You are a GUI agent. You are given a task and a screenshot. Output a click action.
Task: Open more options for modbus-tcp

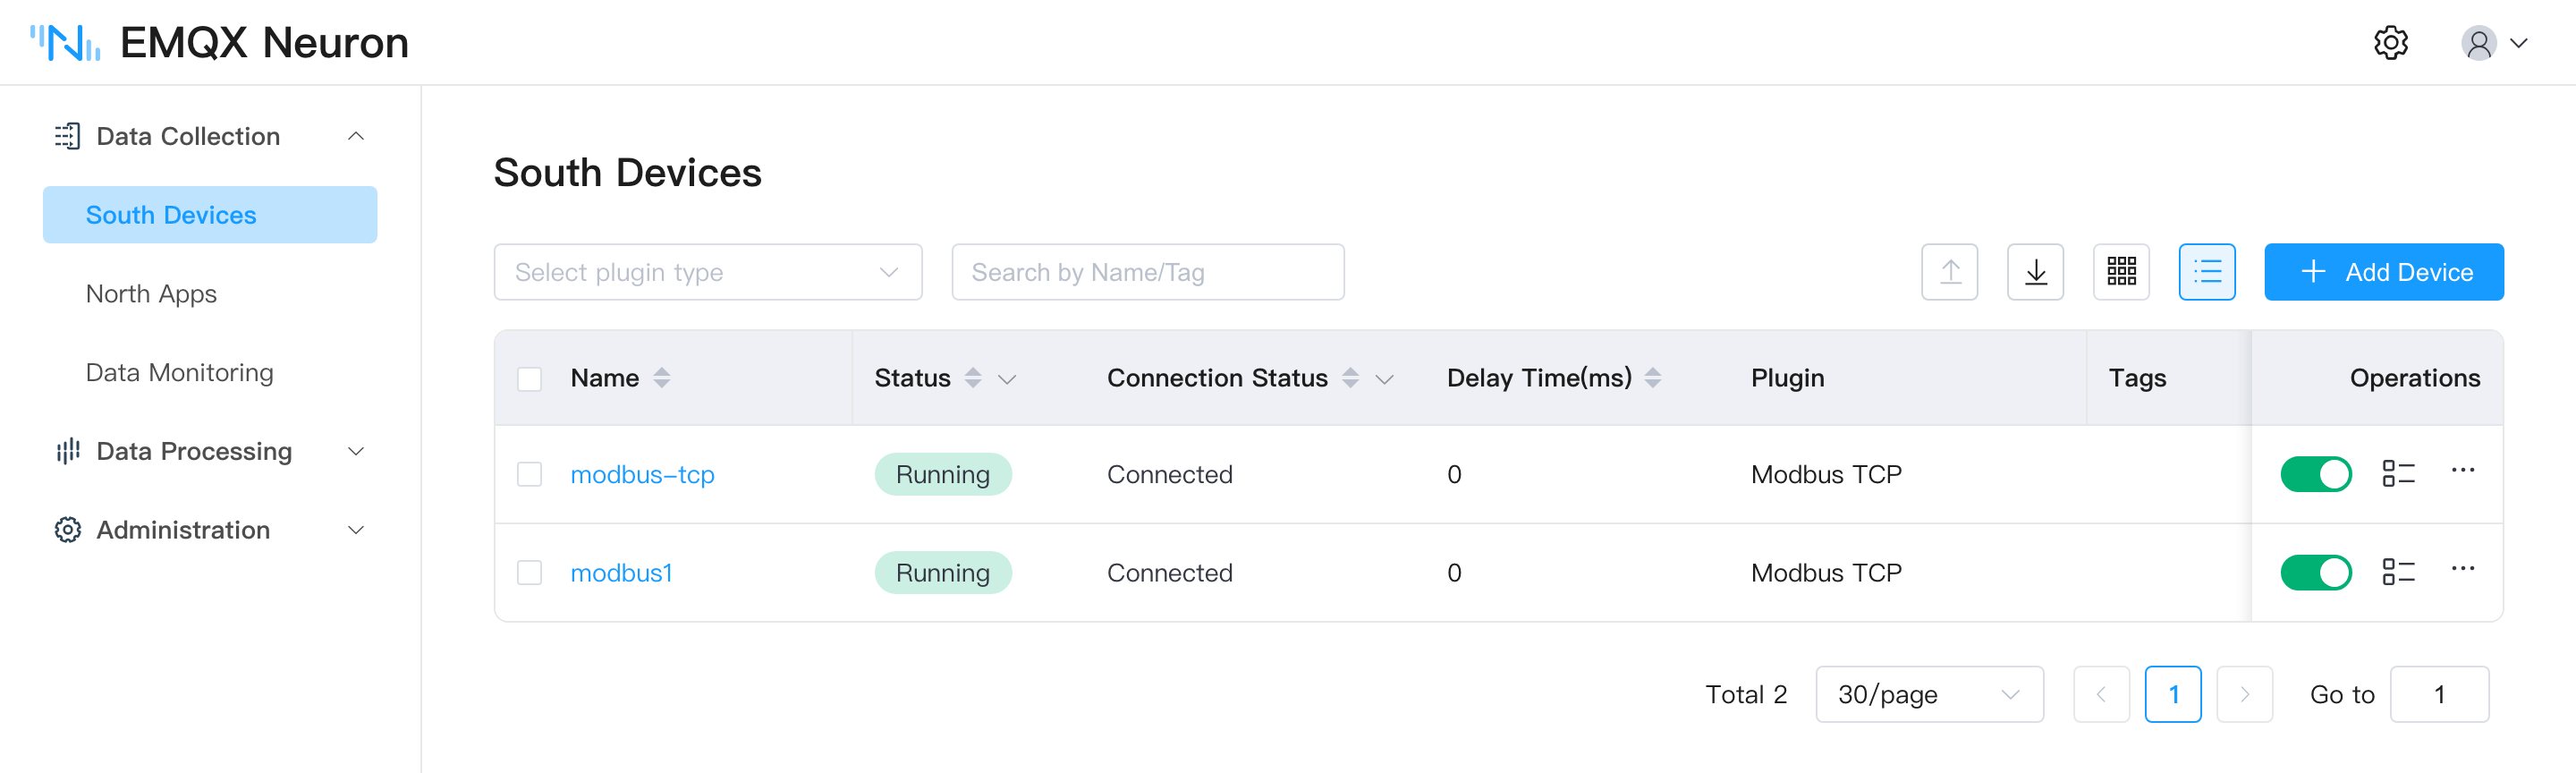click(x=2462, y=470)
